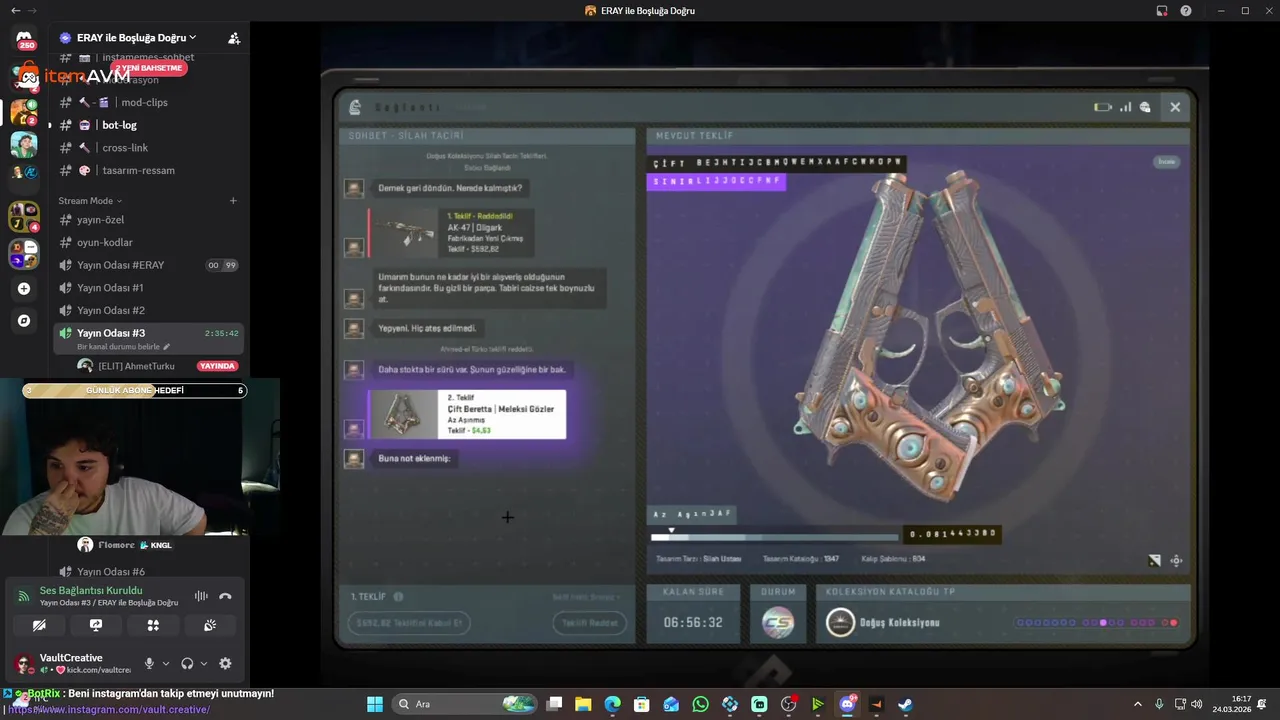Click preview toggle icon left of target icon
This screenshot has width=1280, height=720.
(1154, 560)
